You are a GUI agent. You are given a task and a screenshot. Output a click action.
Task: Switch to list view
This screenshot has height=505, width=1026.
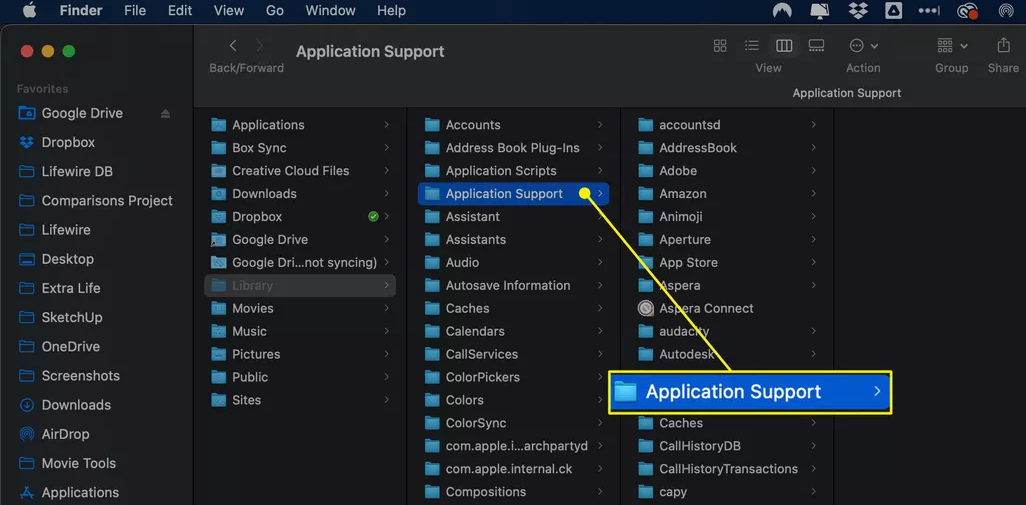[x=752, y=45]
